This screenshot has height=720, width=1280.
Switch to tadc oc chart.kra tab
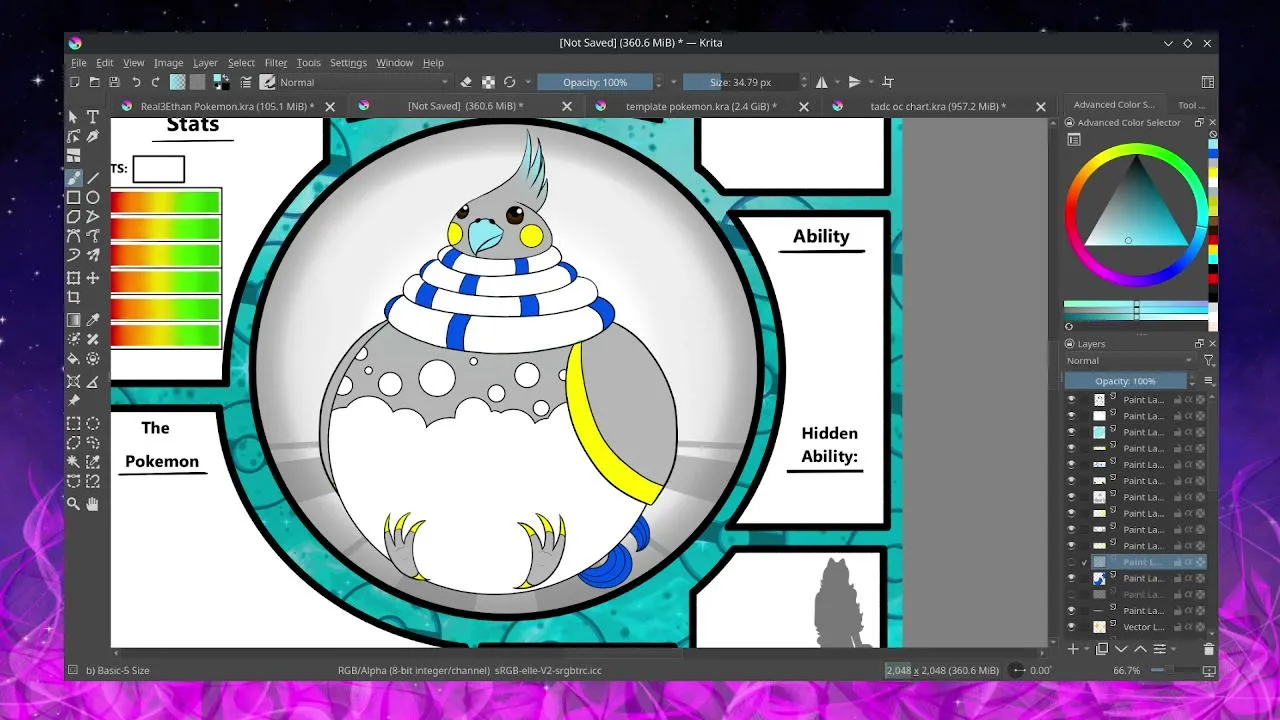(x=938, y=106)
